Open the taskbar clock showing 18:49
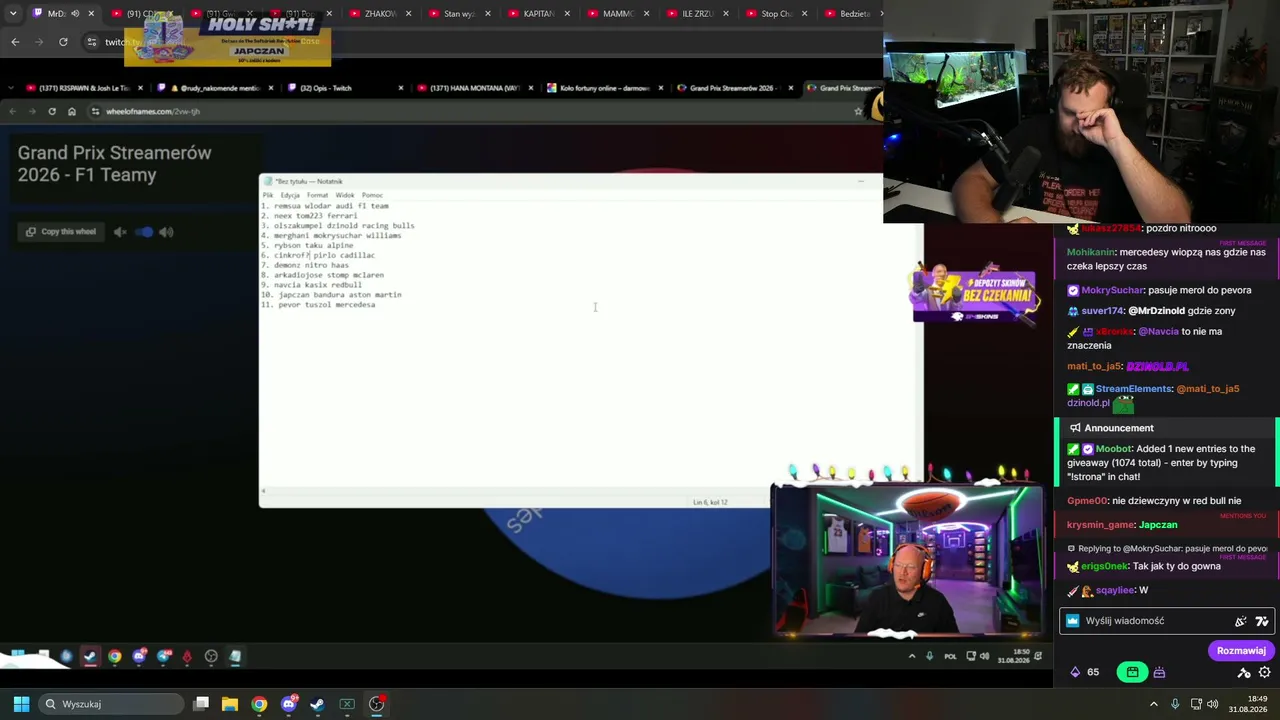The image size is (1280, 720). point(1249,704)
